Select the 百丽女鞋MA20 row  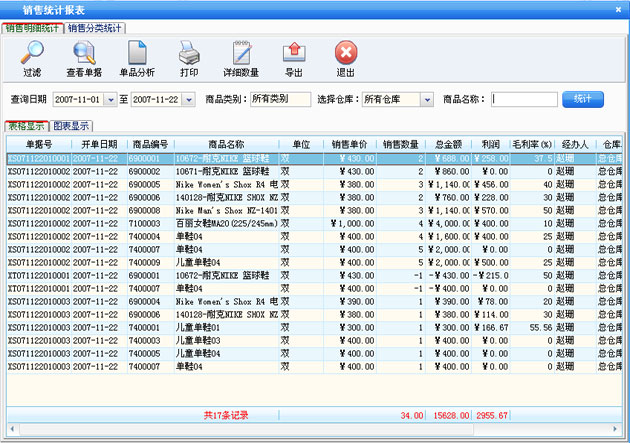pyautogui.click(x=225, y=224)
